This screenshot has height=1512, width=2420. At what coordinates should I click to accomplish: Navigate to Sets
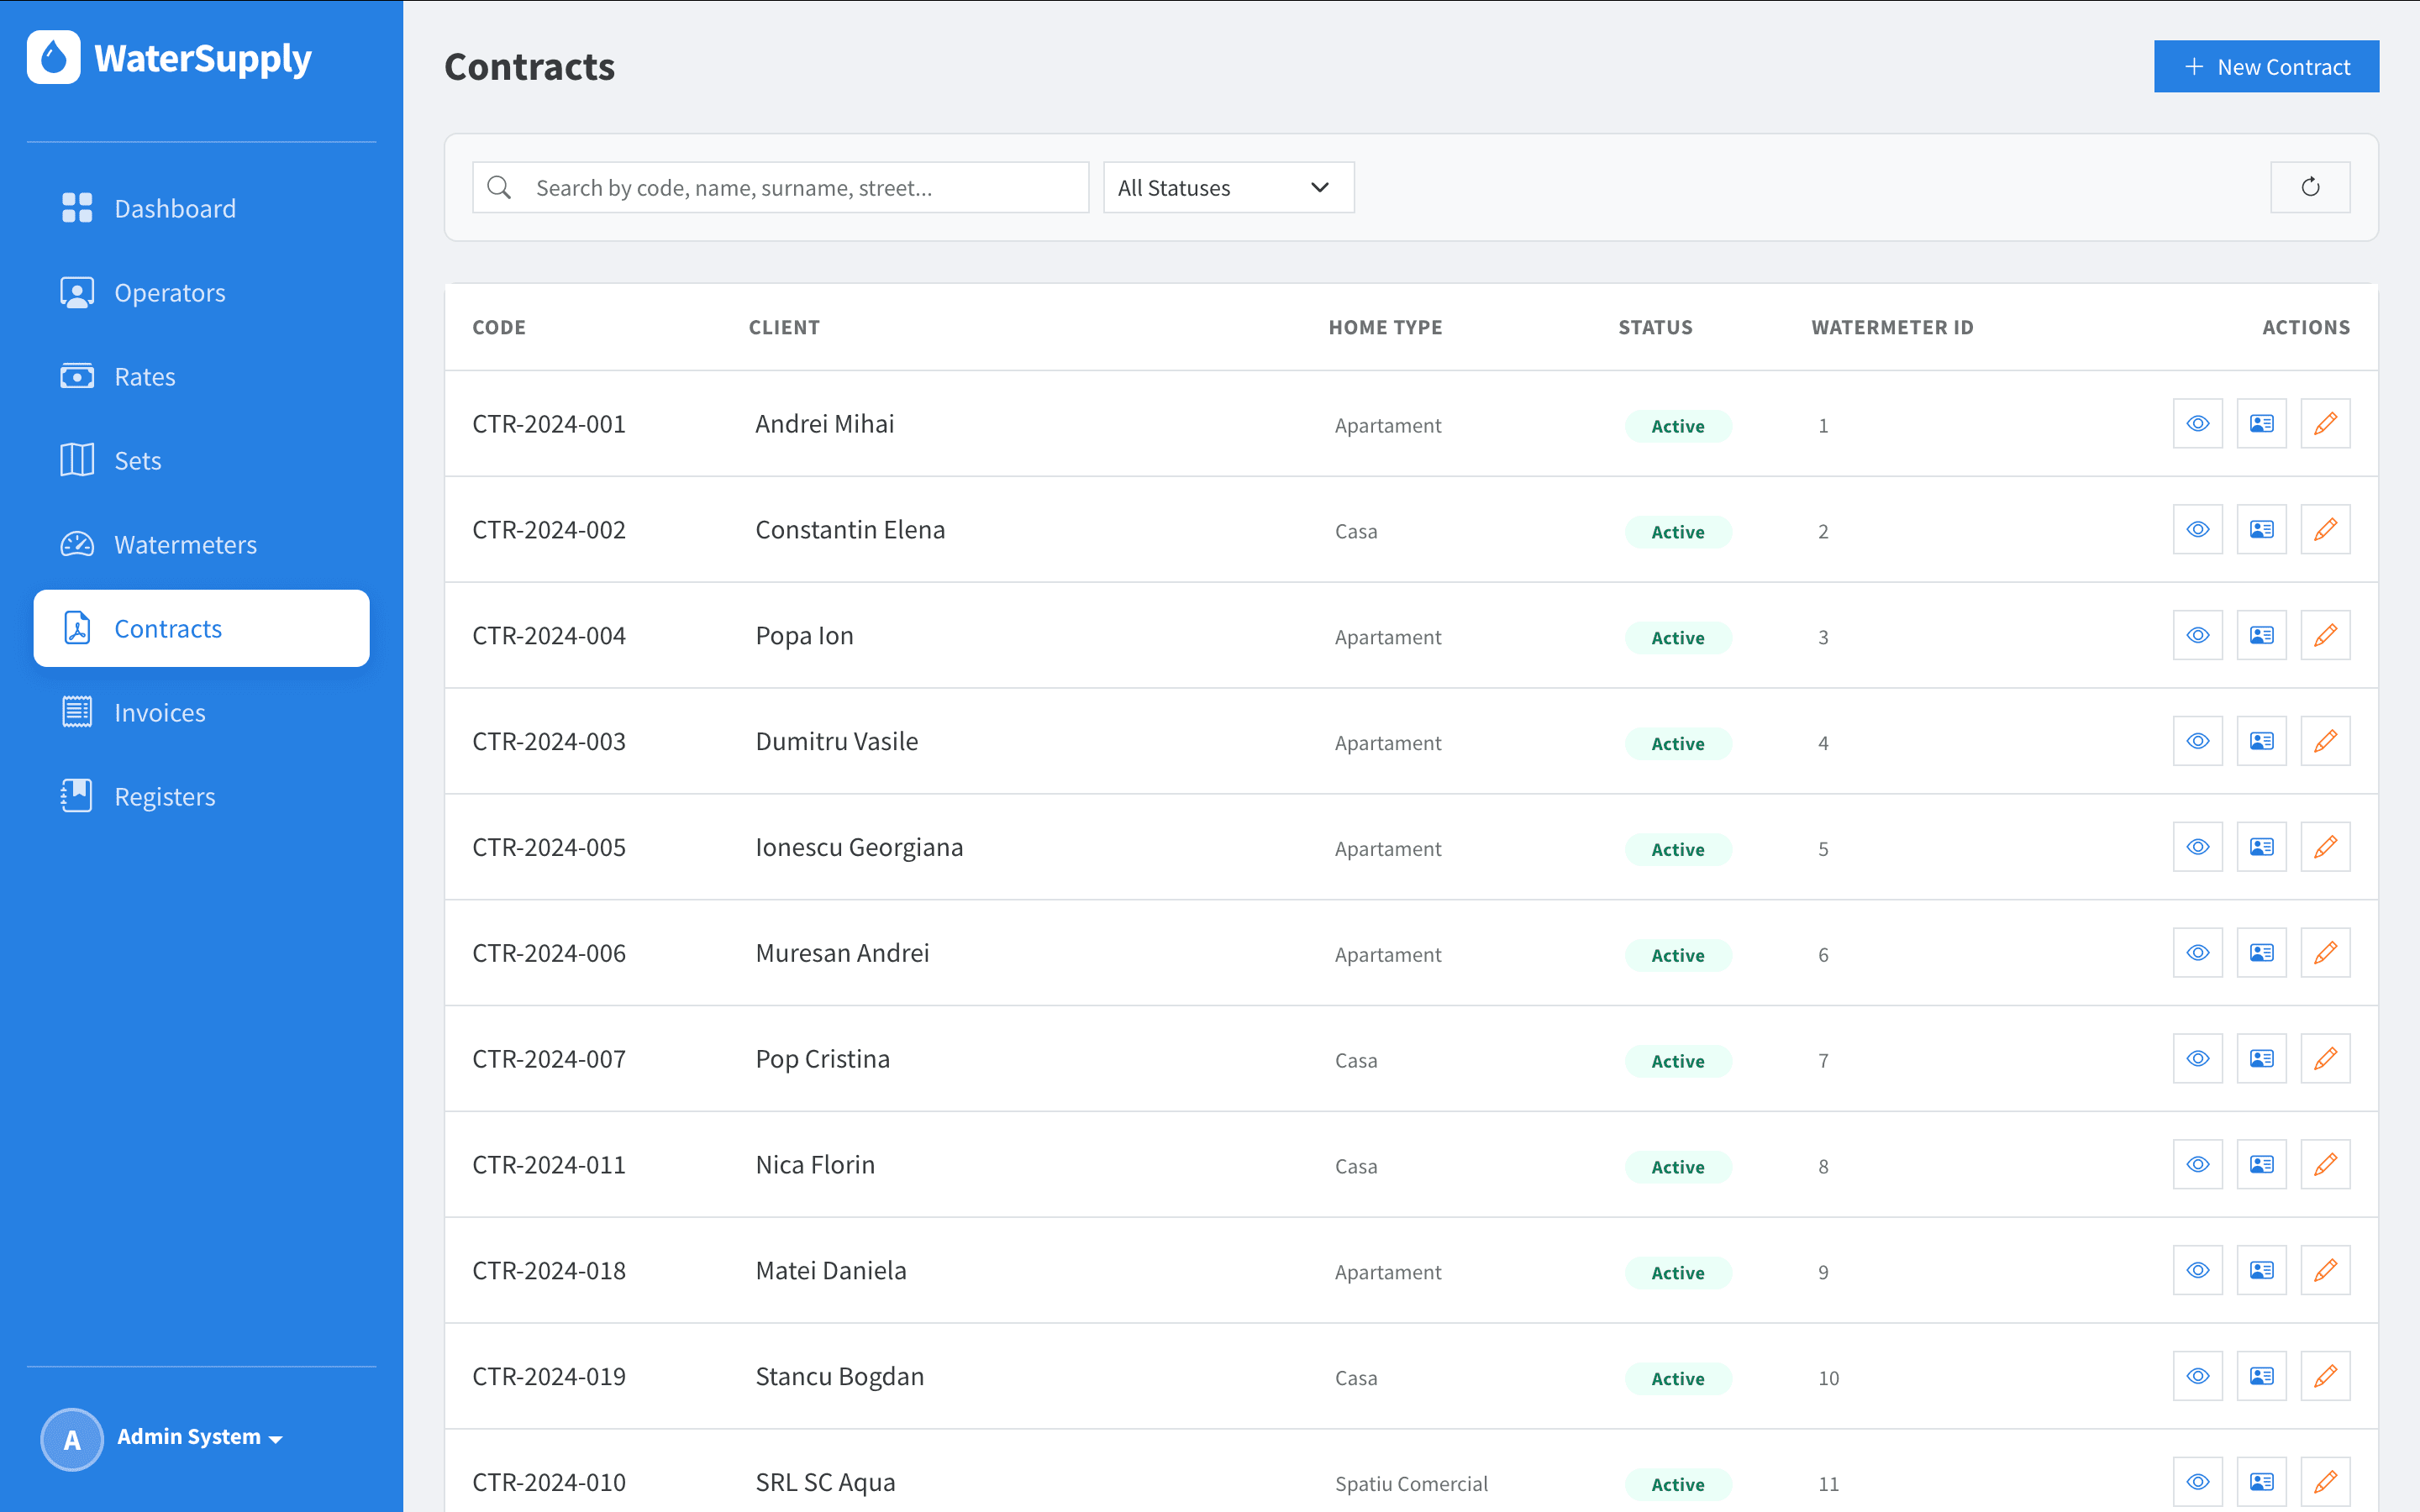(201, 460)
